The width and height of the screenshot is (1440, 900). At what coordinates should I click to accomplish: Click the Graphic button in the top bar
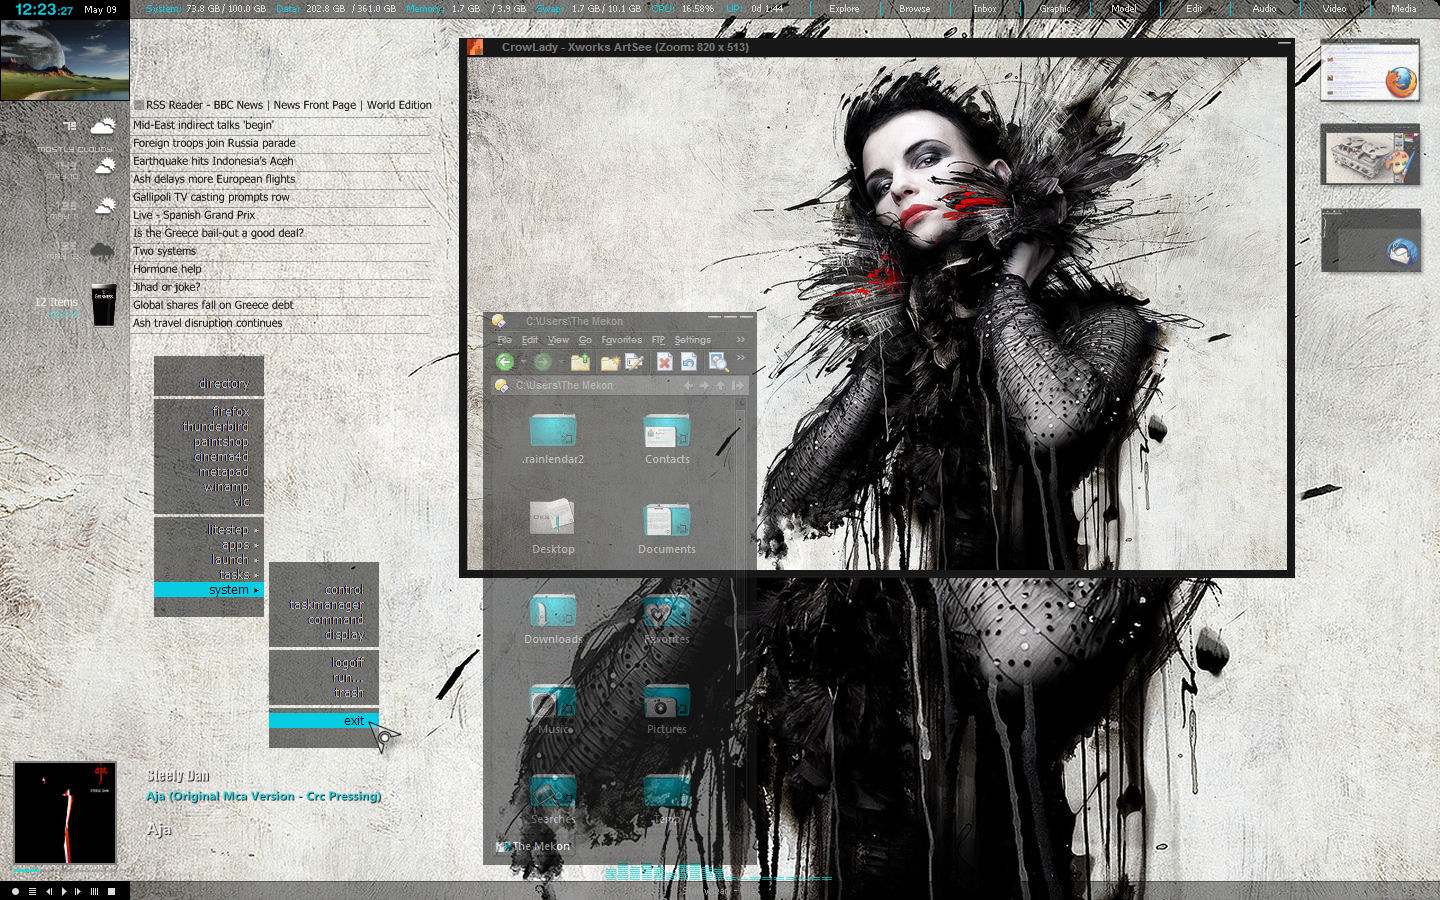[1055, 8]
